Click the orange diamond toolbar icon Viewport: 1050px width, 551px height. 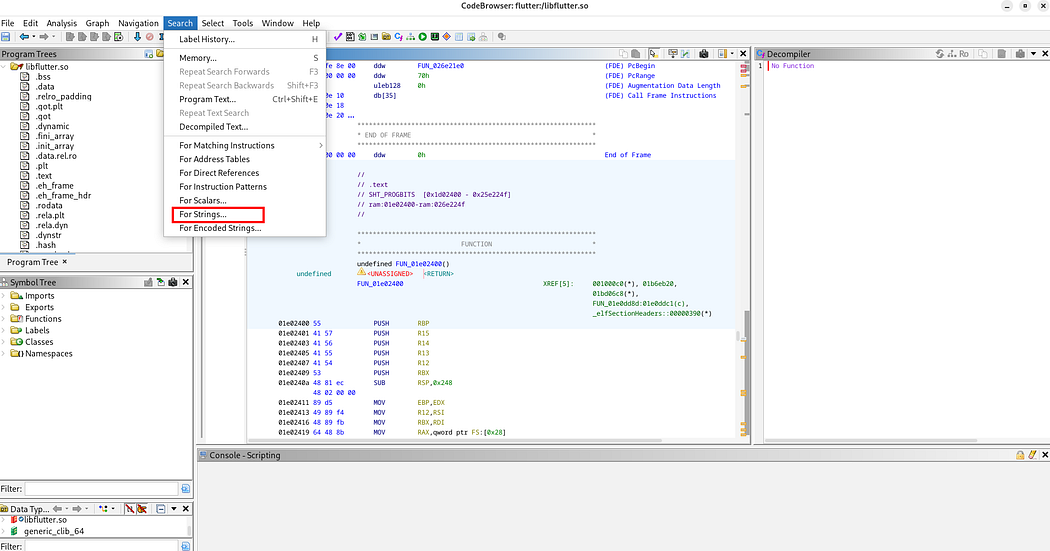pos(447,37)
